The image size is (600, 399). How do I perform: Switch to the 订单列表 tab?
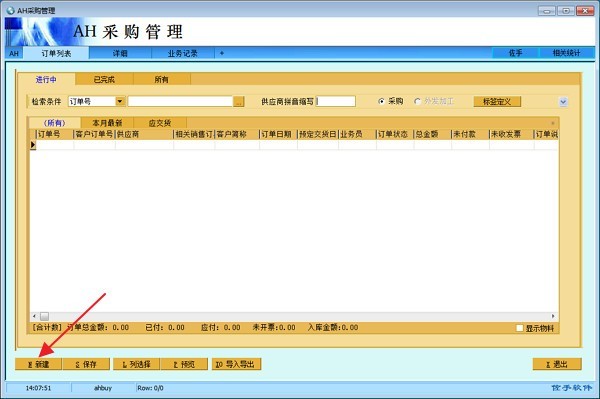tap(56, 53)
